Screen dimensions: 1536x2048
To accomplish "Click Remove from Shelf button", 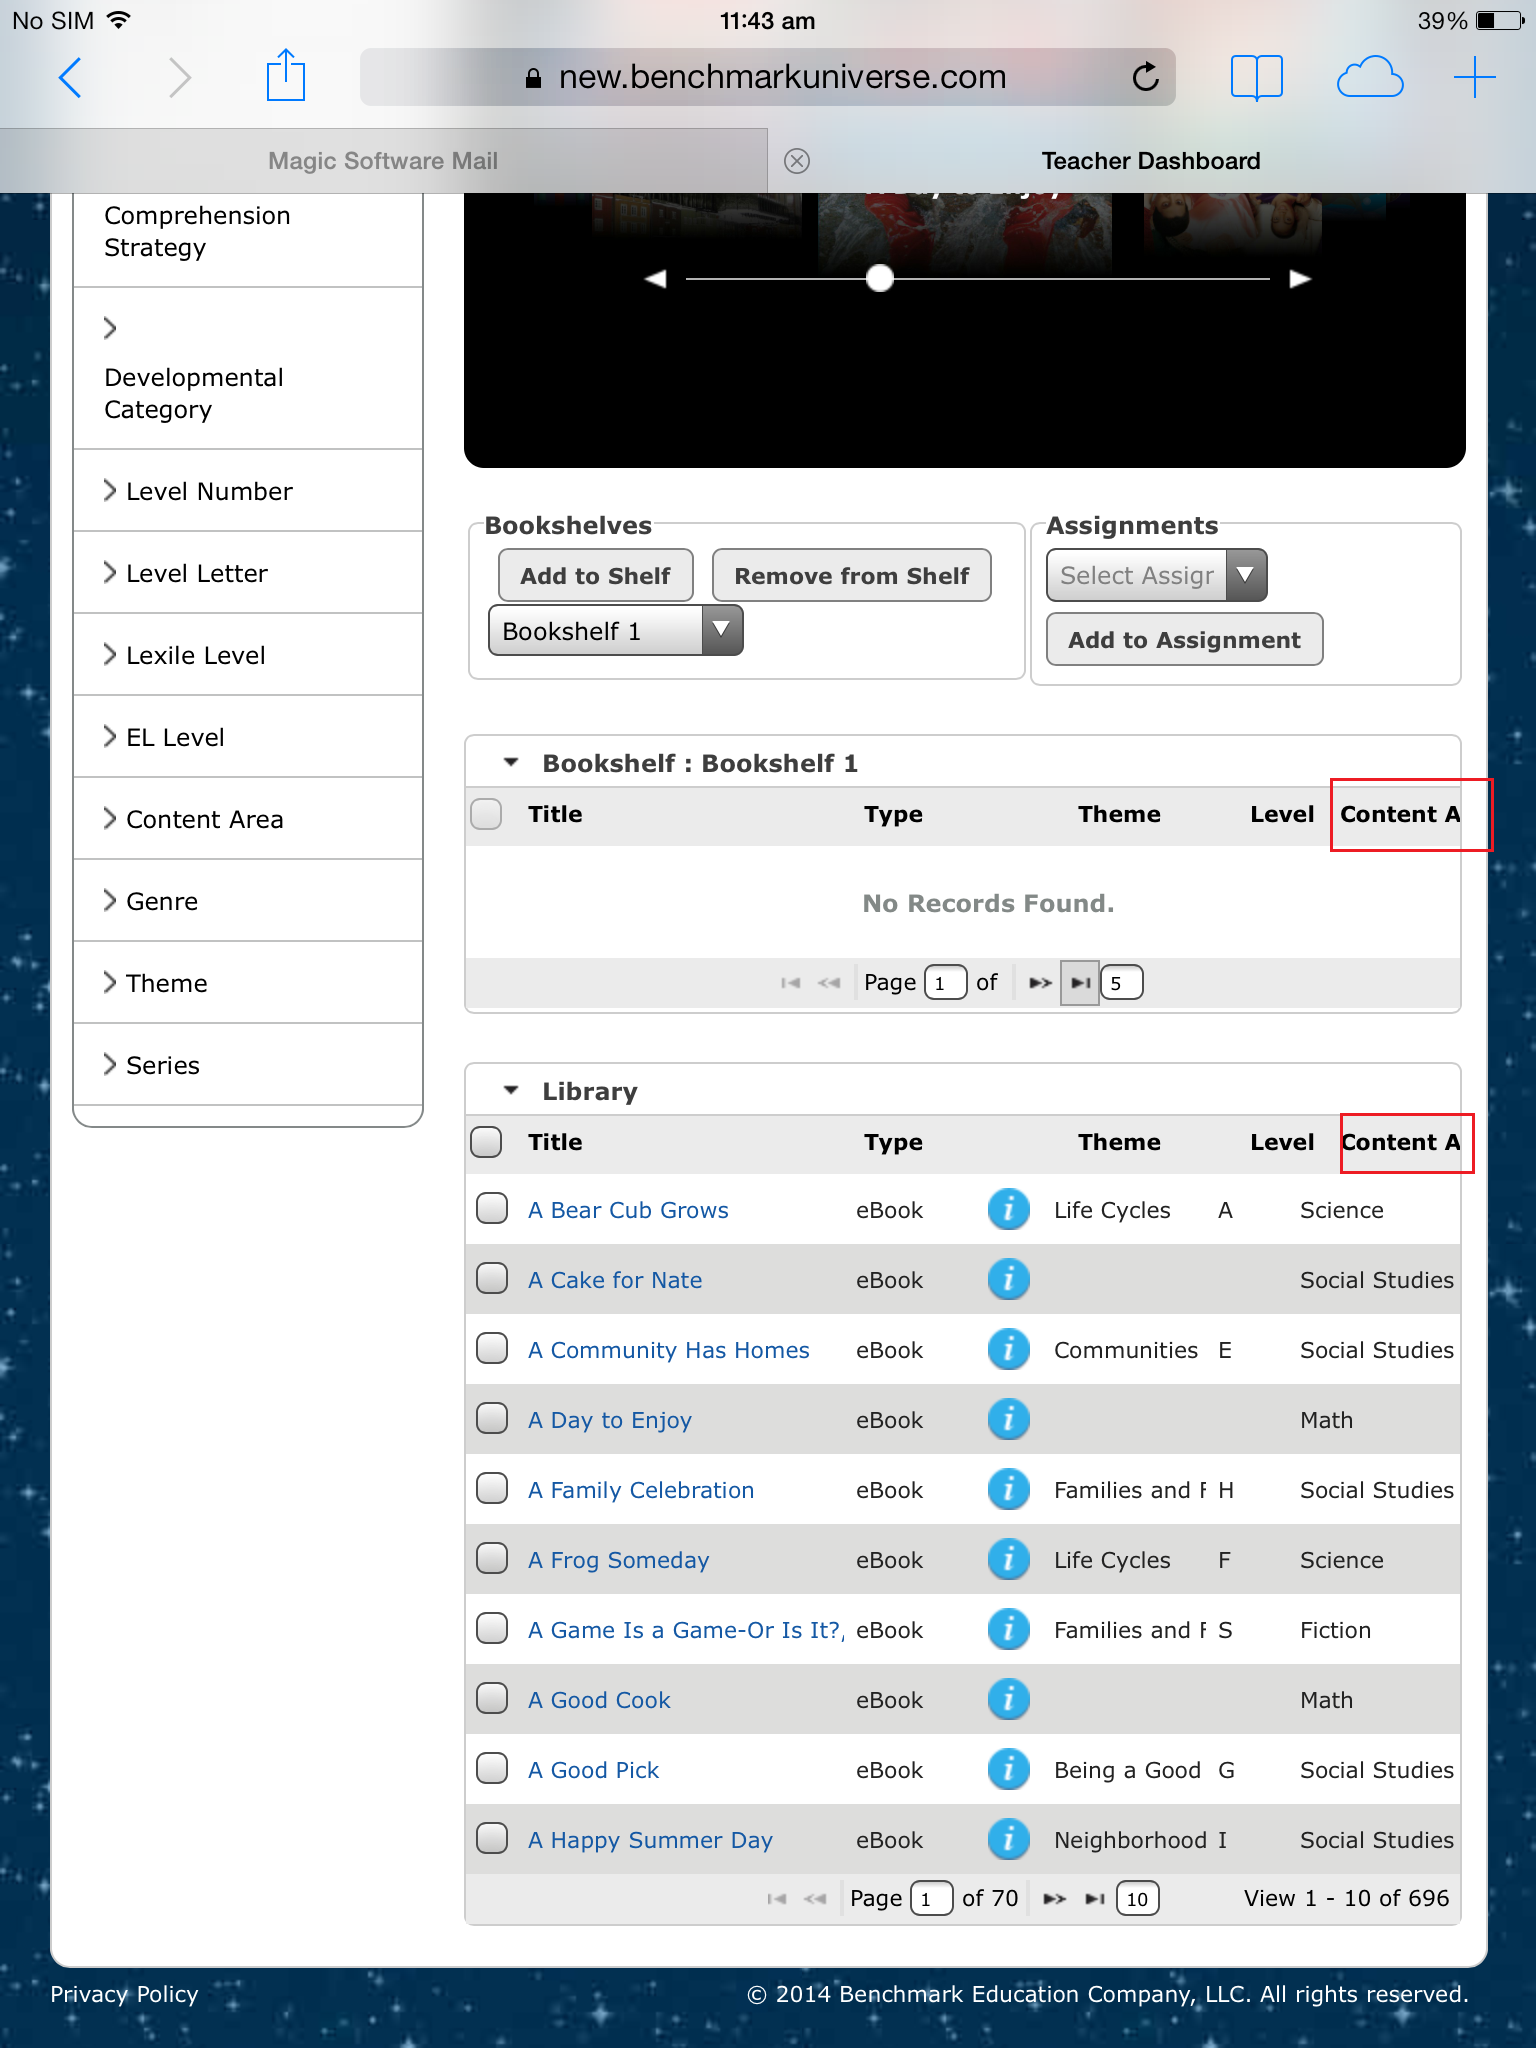I will 851,575.
